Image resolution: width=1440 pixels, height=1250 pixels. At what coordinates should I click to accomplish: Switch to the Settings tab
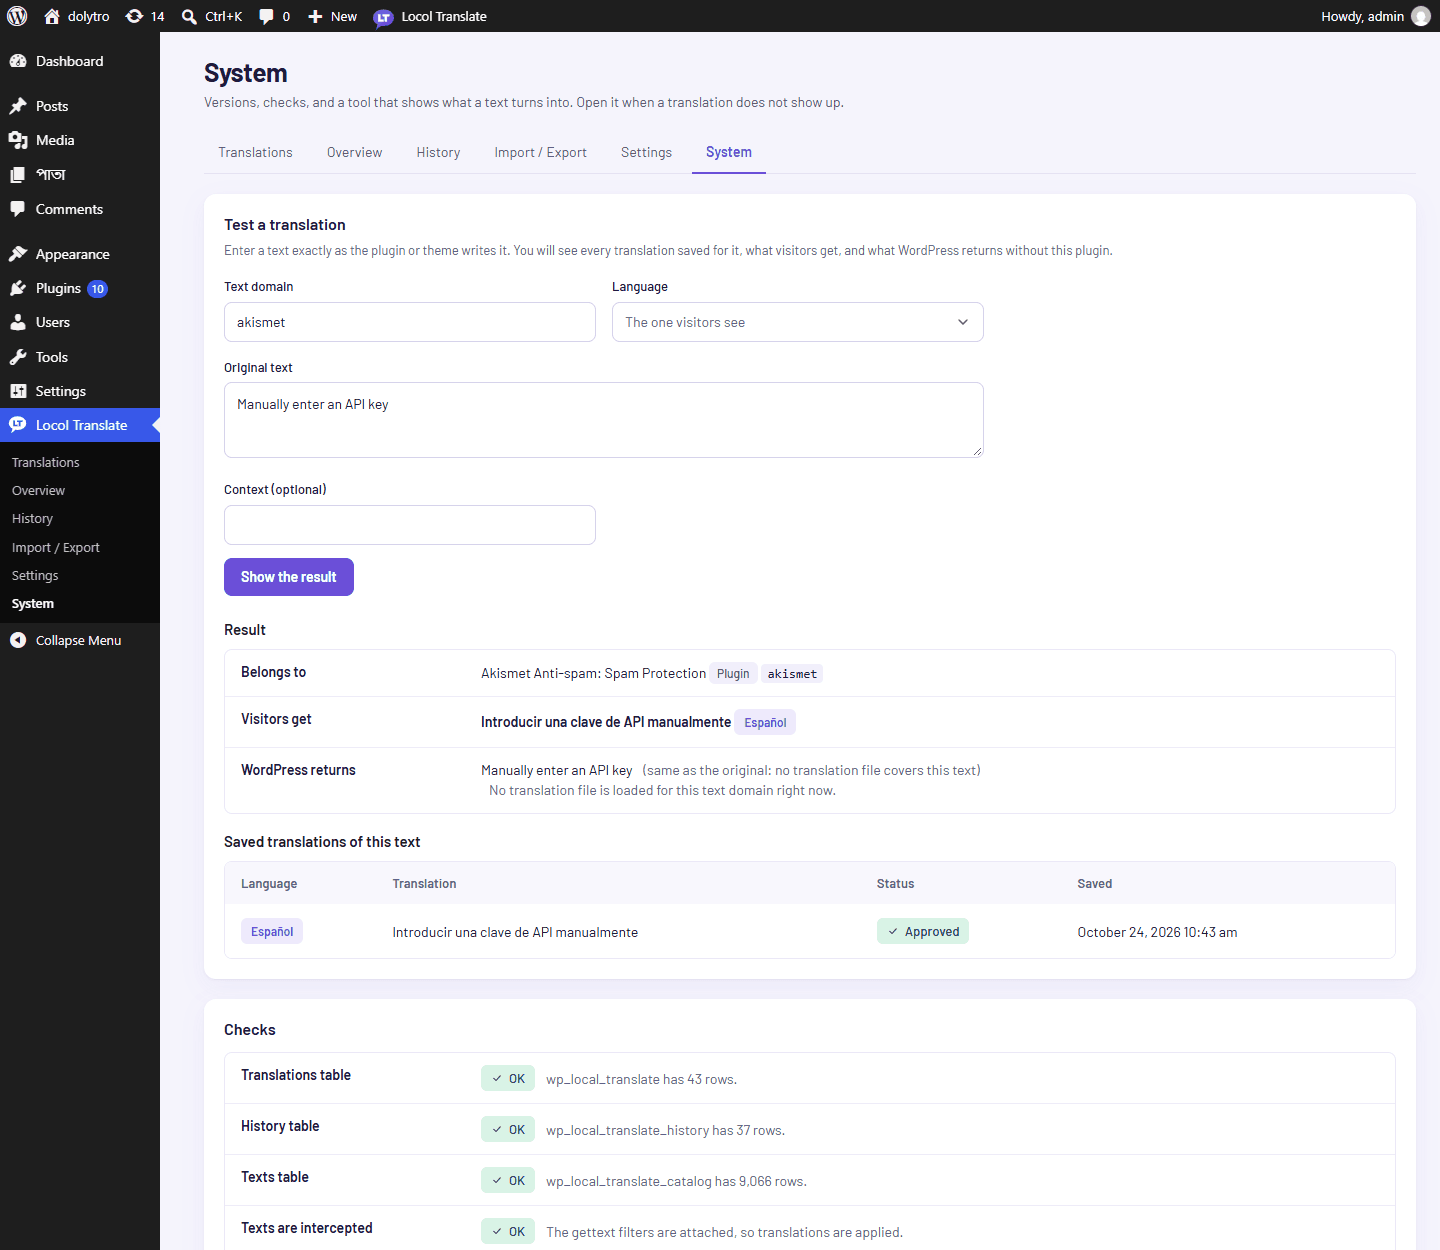647,152
